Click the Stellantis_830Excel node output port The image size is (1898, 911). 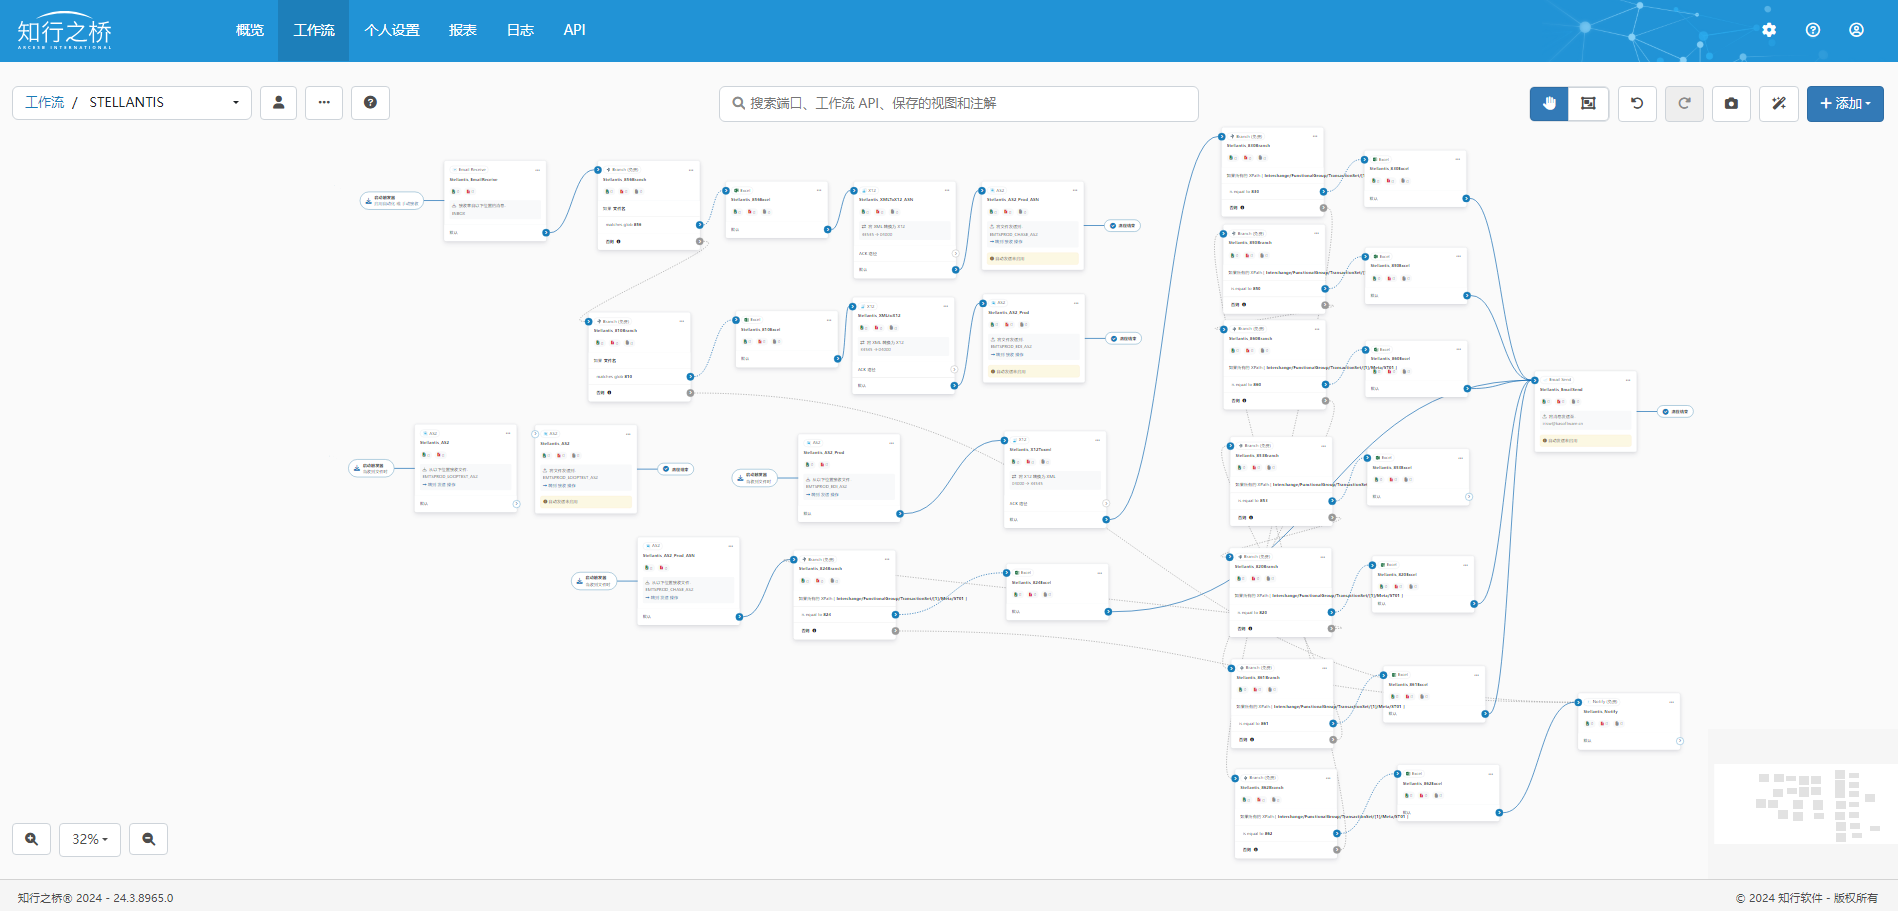click(x=1466, y=199)
